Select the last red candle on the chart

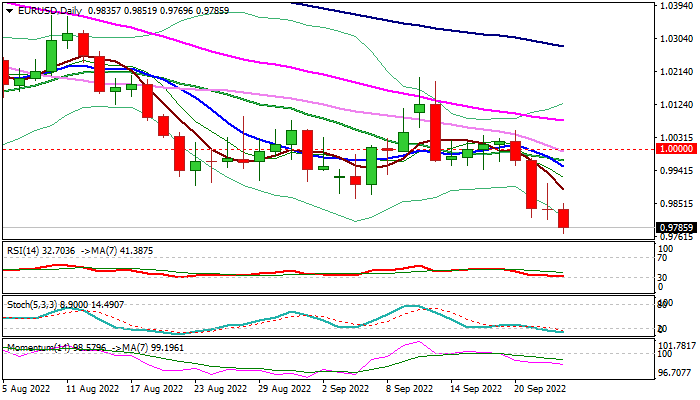click(x=564, y=220)
